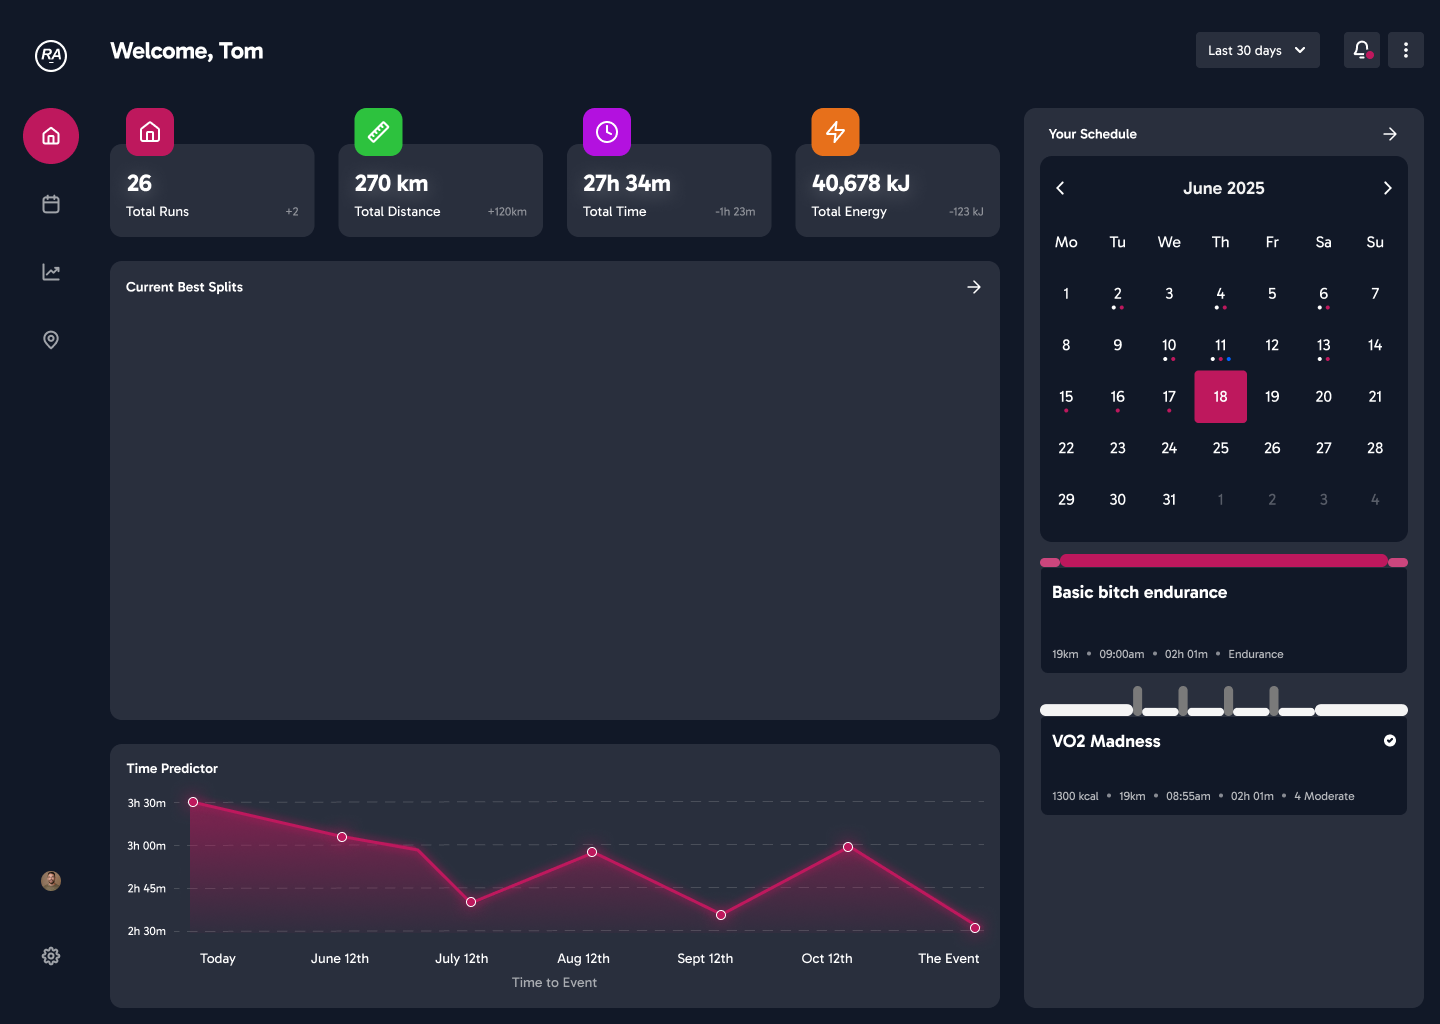The height and width of the screenshot is (1024, 1440).
Task: Open Current Best Splits arrow
Action: (974, 287)
